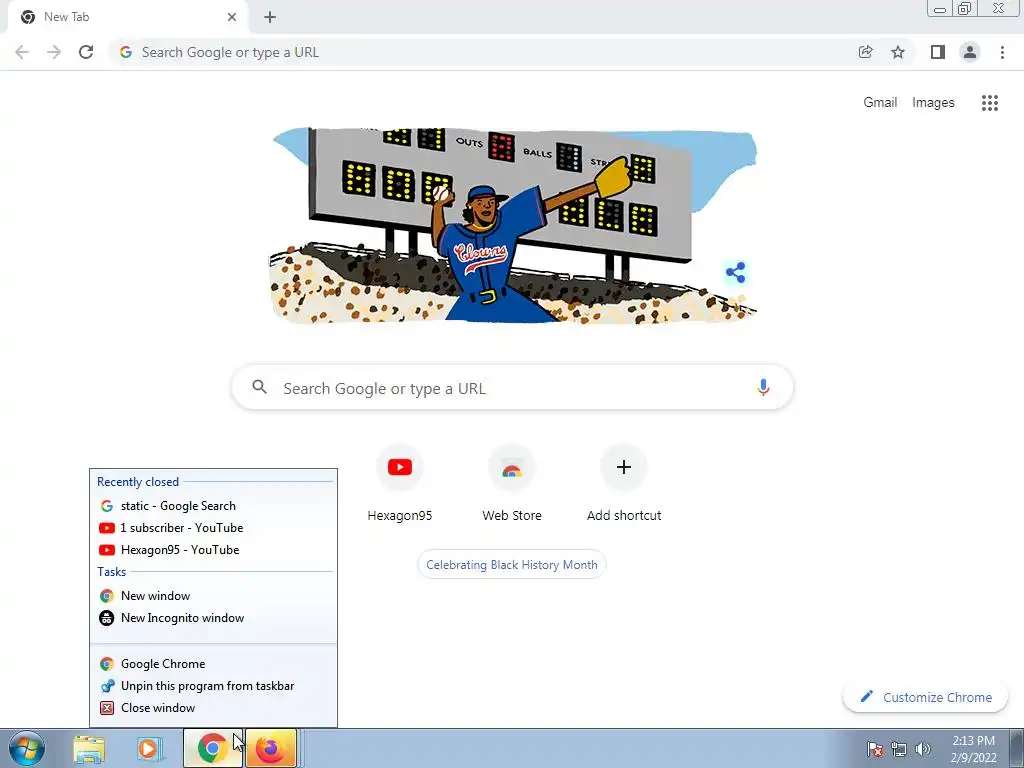
Task: Open the baseball Google Doodle image
Action: [513, 225]
